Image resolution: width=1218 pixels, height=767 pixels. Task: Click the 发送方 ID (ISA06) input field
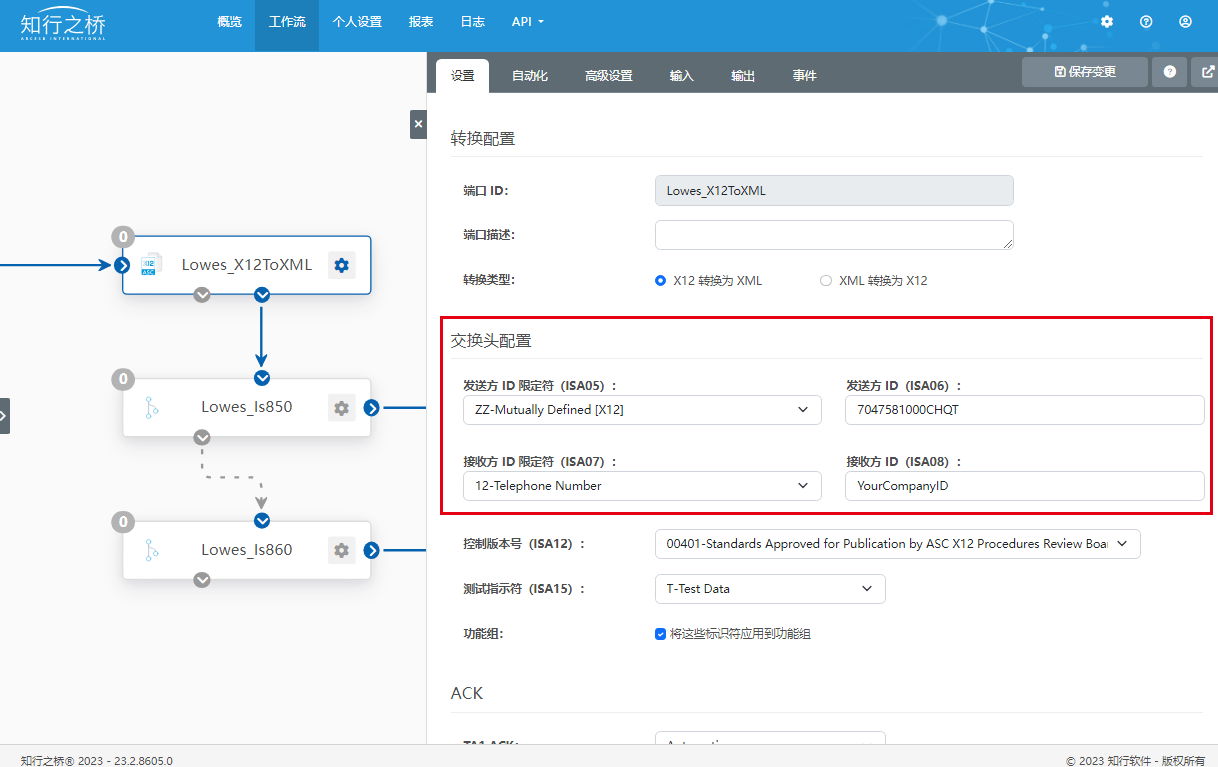[1024, 410]
